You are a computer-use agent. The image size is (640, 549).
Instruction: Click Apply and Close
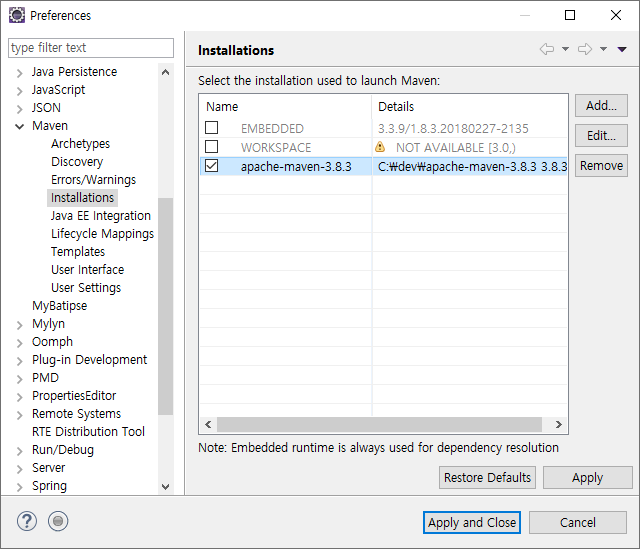[472, 522]
